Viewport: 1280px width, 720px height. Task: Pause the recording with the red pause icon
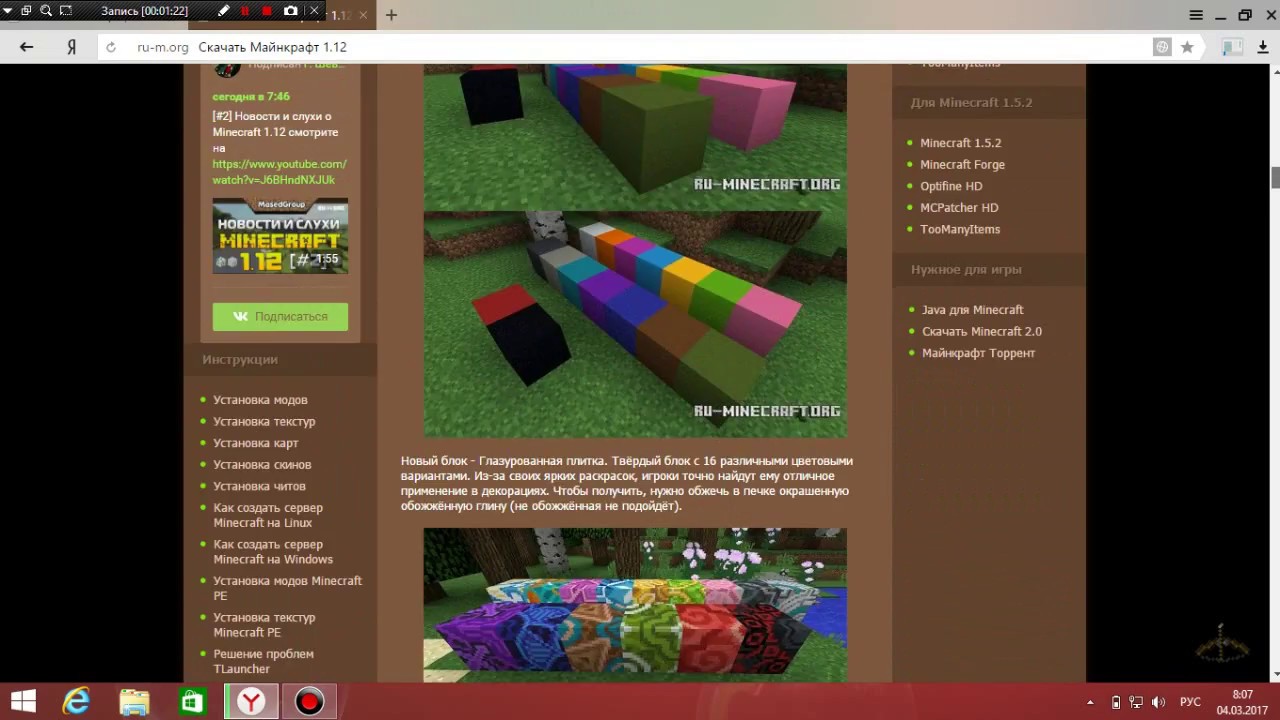click(245, 11)
